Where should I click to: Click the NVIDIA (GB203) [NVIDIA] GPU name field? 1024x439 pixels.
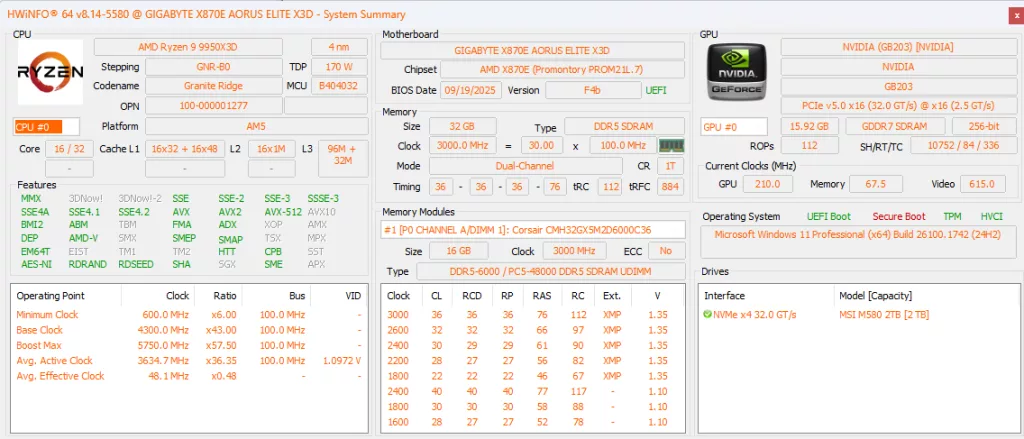(898, 47)
